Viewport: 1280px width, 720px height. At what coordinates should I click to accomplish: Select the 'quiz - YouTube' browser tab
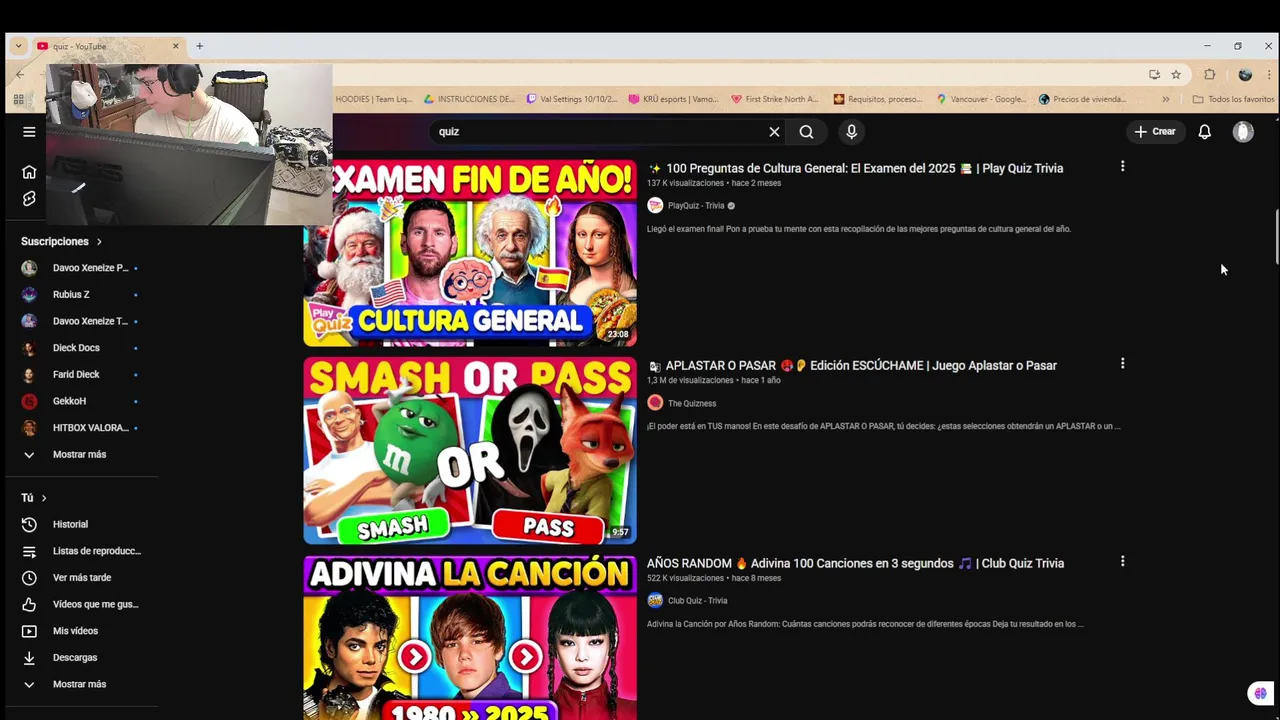point(108,46)
